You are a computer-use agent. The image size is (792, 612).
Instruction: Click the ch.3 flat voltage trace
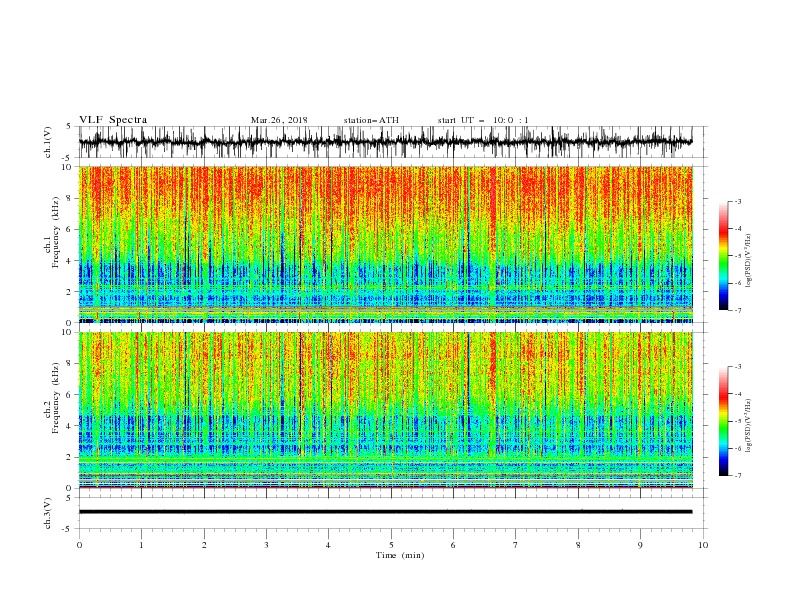click(x=385, y=512)
